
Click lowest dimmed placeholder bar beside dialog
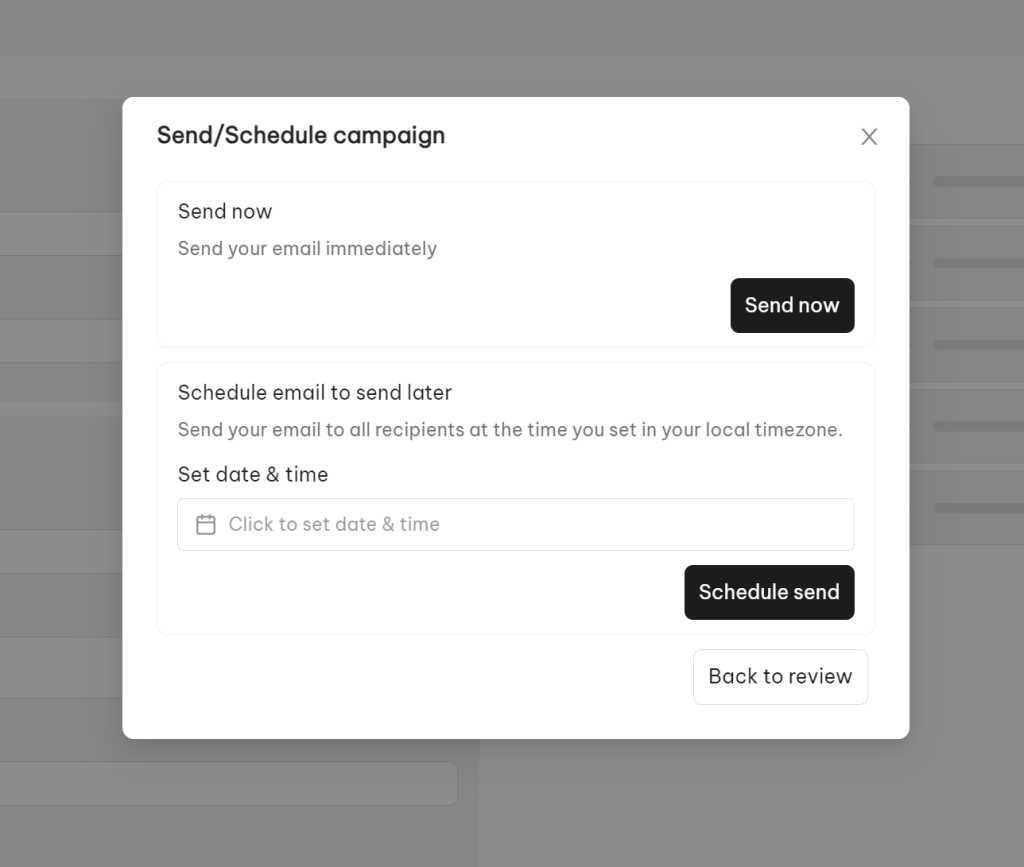point(978,508)
